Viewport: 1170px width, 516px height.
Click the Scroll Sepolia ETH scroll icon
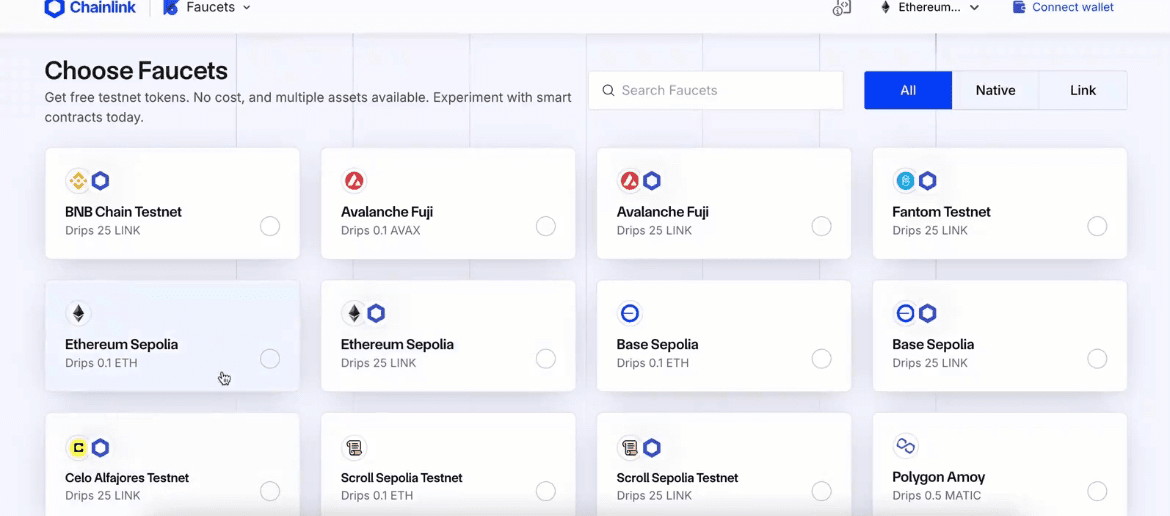coord(354,447)
